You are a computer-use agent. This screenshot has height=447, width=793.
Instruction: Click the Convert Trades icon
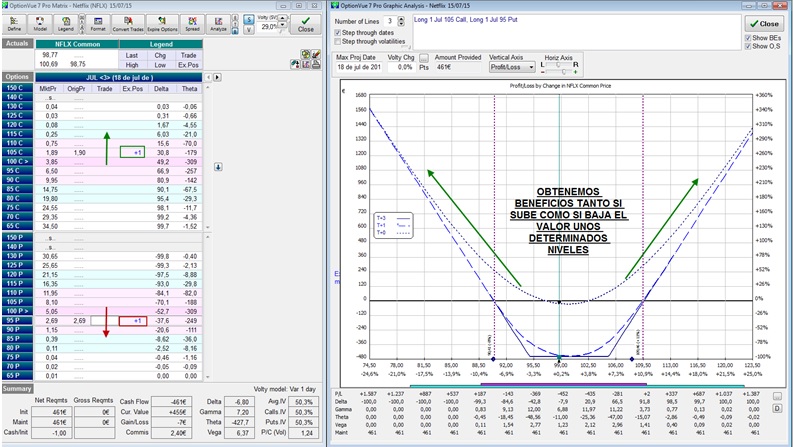point(127,23)
